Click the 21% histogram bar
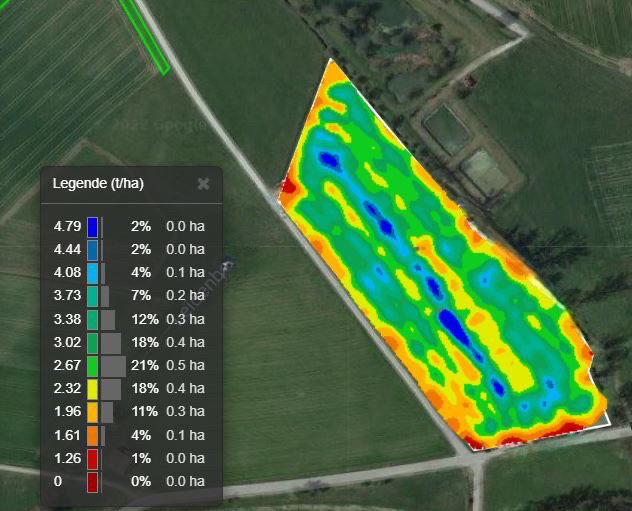Screen dimensions: 632x511 pyautogui.click(x=112, y=366)
